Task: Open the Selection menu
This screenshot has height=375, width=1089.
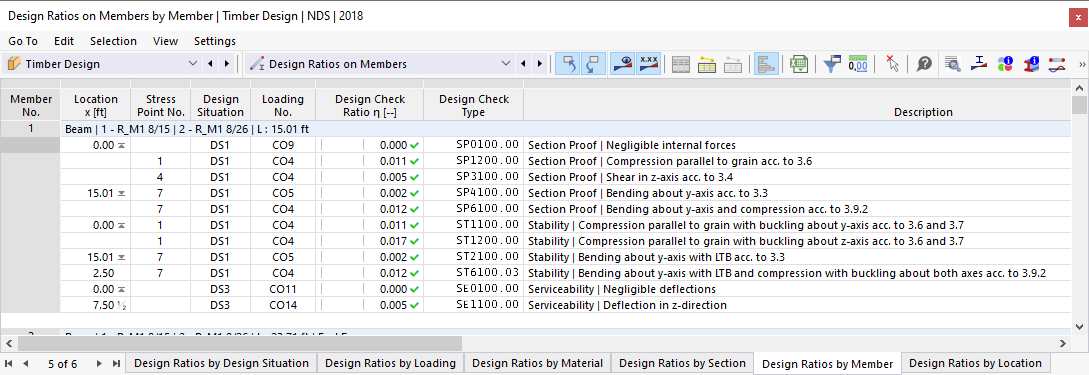Action: click(113, 41)
